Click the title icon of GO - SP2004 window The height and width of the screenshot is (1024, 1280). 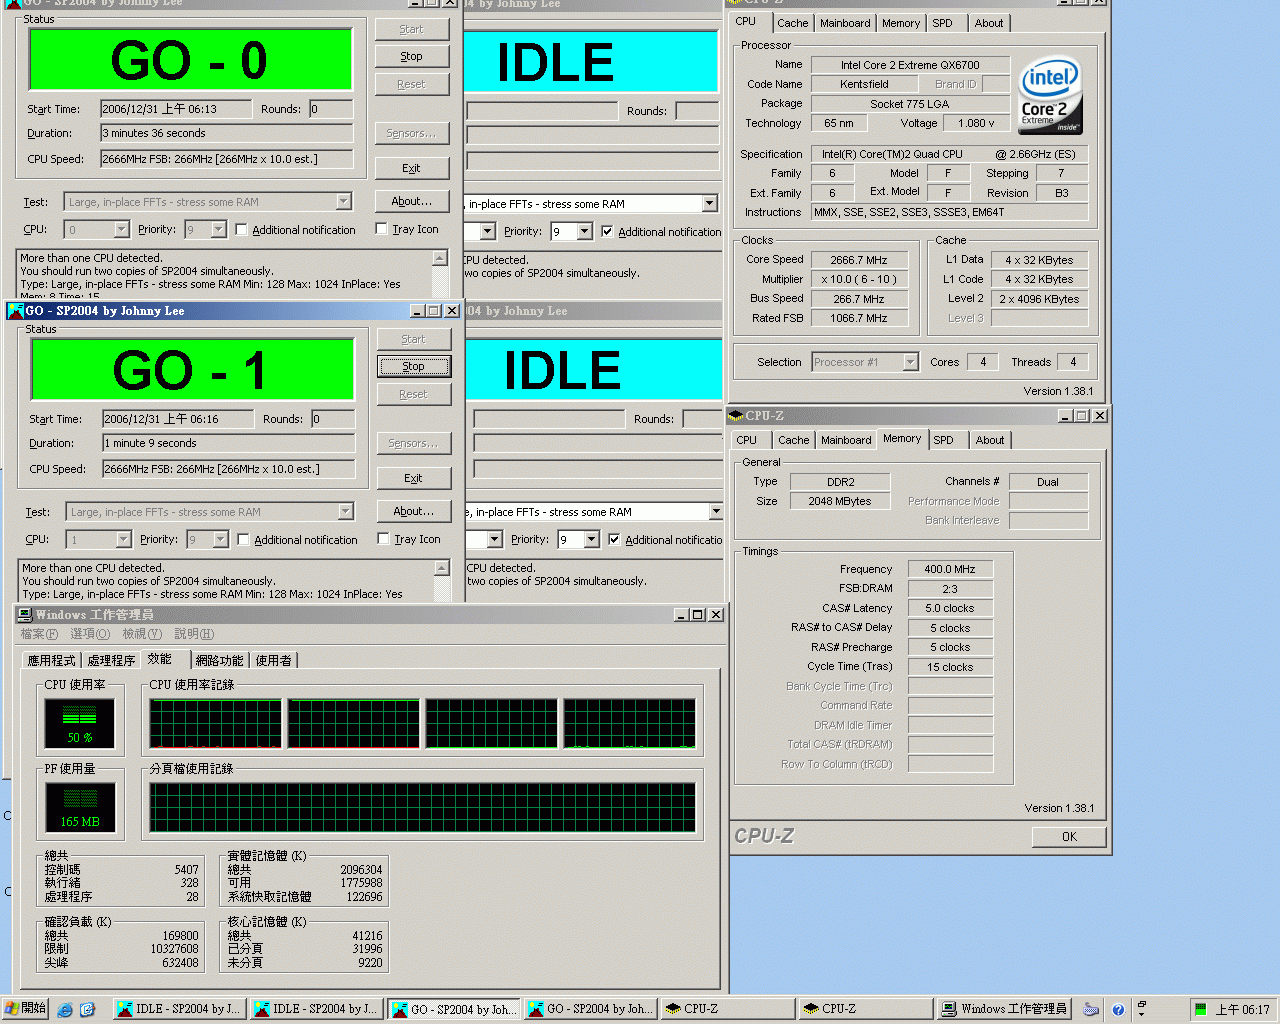[x=15, y=311]
